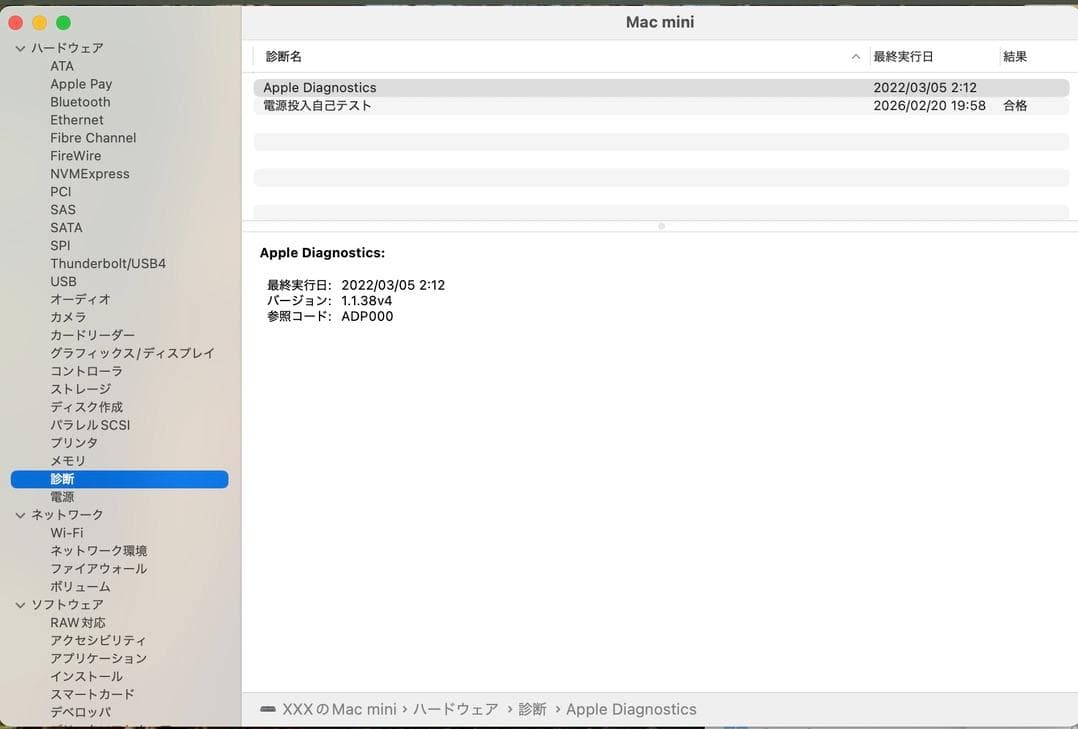Viewport: 1078px width, 729px height.
Task: Select ネットワーク環境 in the sidebar
Action: click(98, 551)
